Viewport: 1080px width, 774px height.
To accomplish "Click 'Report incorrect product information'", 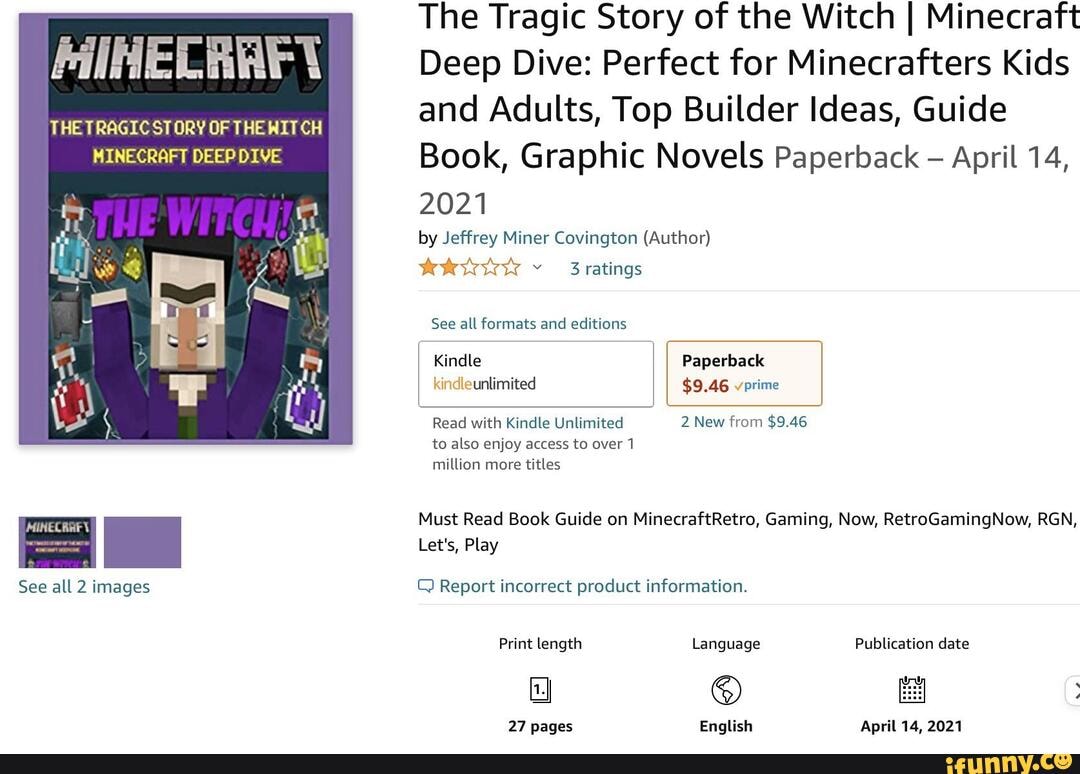I will [592, 585].
